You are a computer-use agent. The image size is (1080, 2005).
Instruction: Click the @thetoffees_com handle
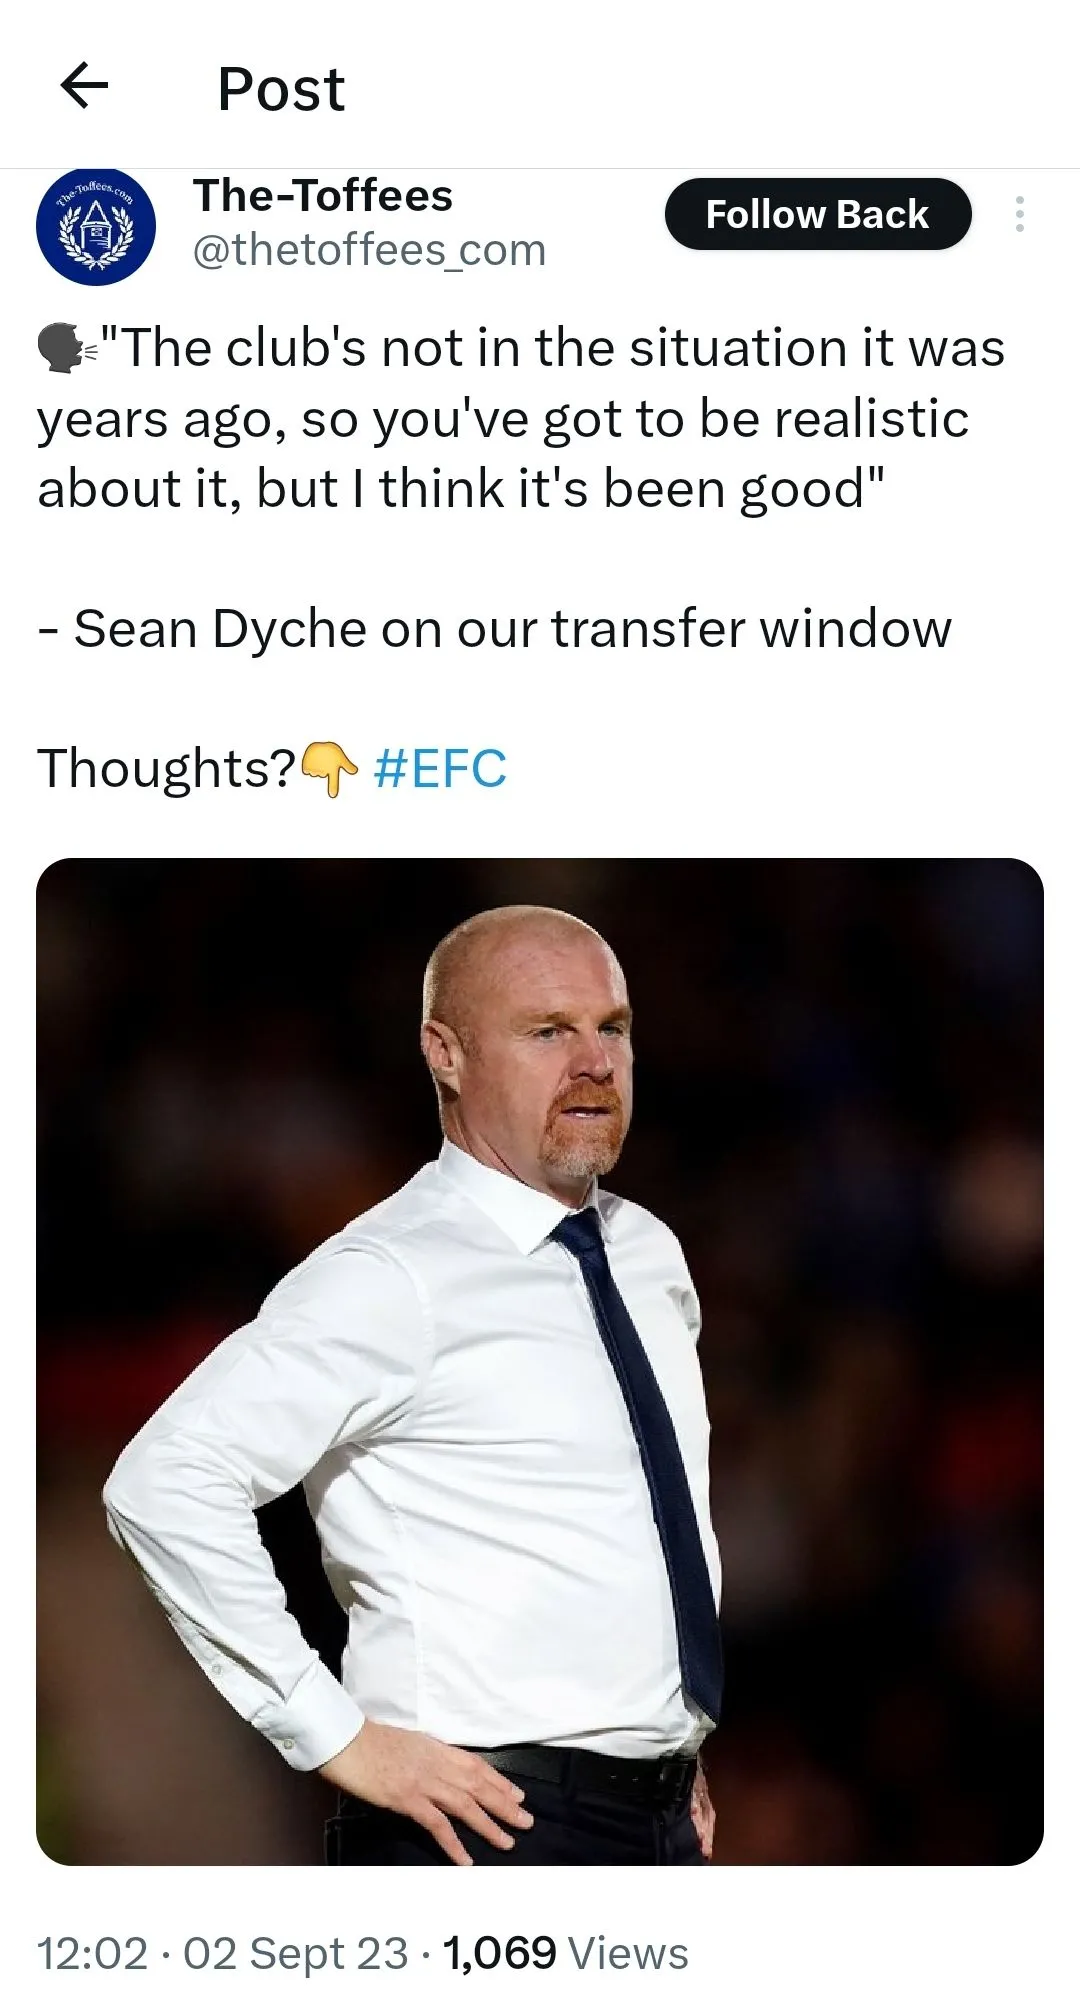tap(369, 250)
